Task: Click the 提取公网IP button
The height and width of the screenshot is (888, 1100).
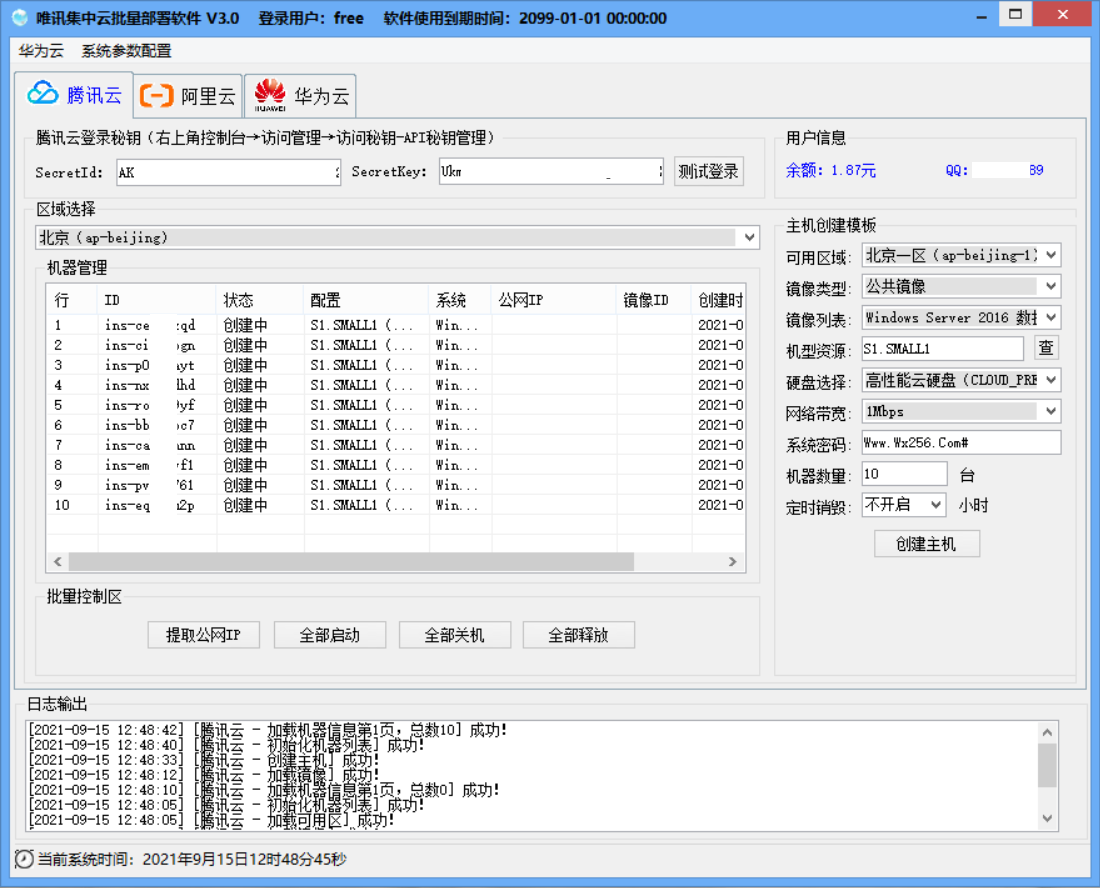Action: [203, 635]
